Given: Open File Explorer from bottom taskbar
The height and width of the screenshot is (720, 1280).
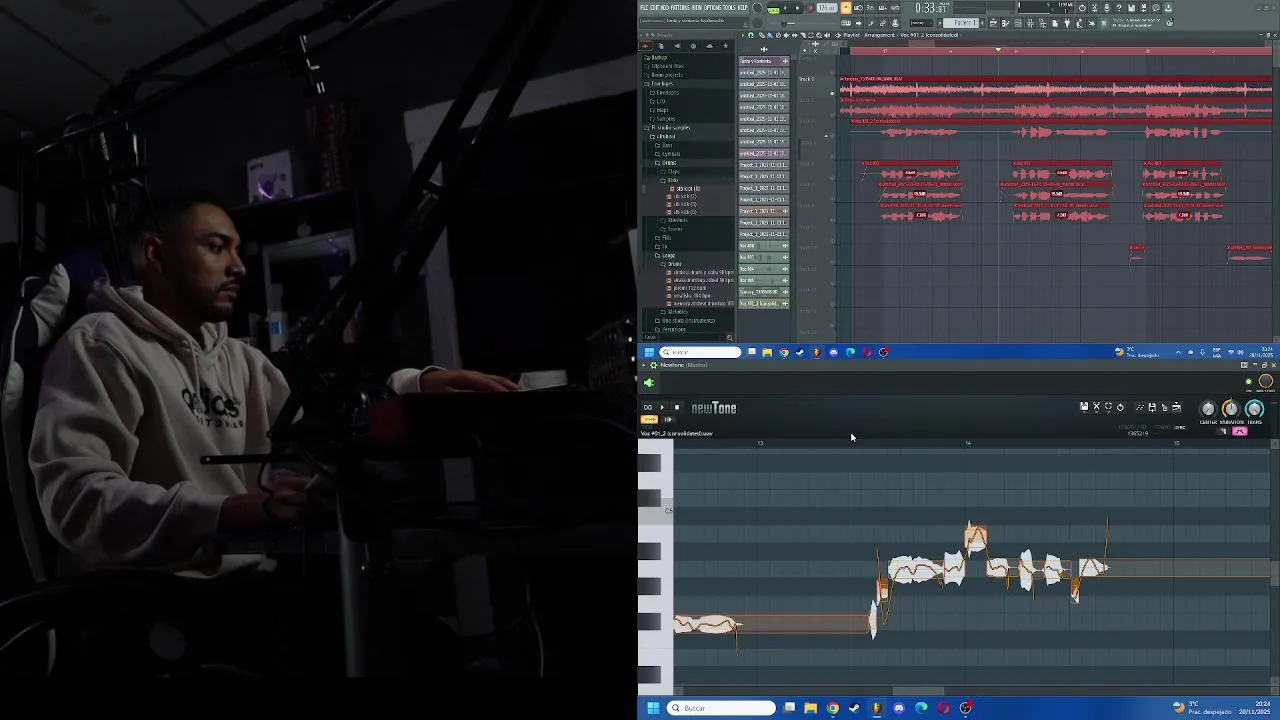Looking at the screenshot, I should click(810, 708).
